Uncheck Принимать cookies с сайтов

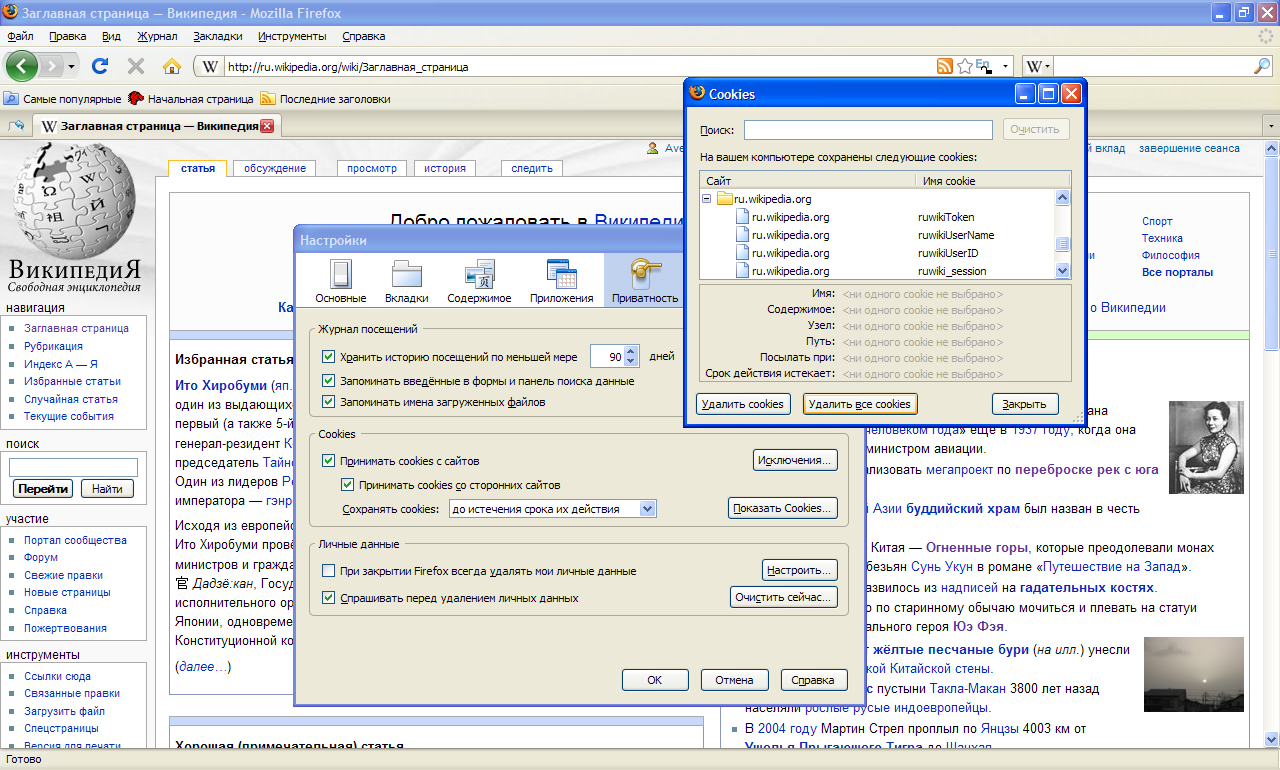(x=329, y=461)
